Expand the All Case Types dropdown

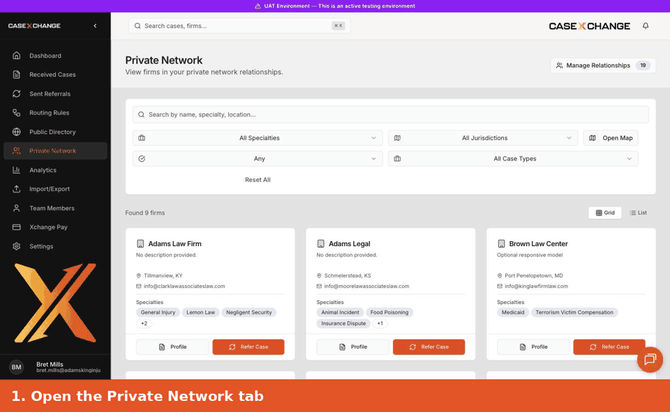click(513, 159)
